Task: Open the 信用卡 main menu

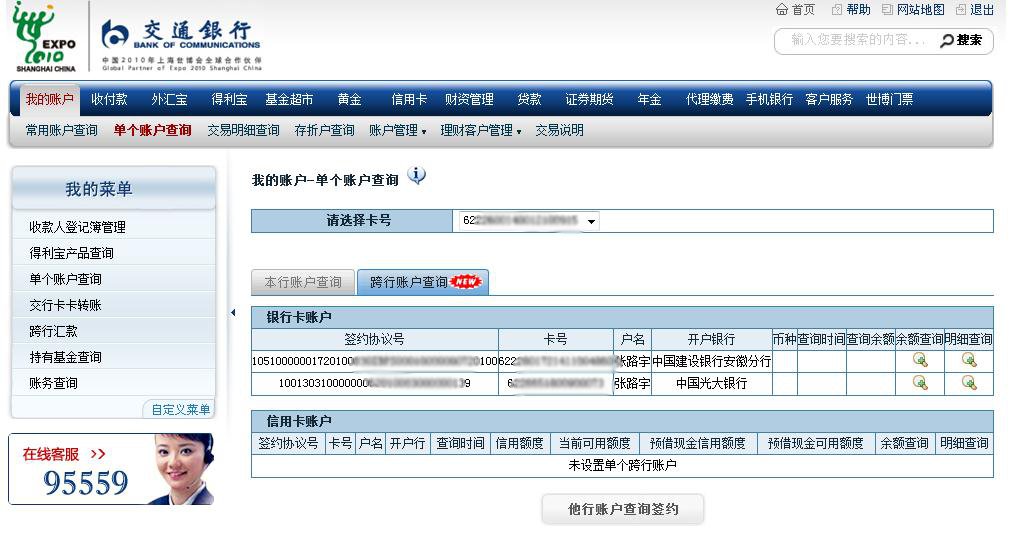Action: point(409,100)
